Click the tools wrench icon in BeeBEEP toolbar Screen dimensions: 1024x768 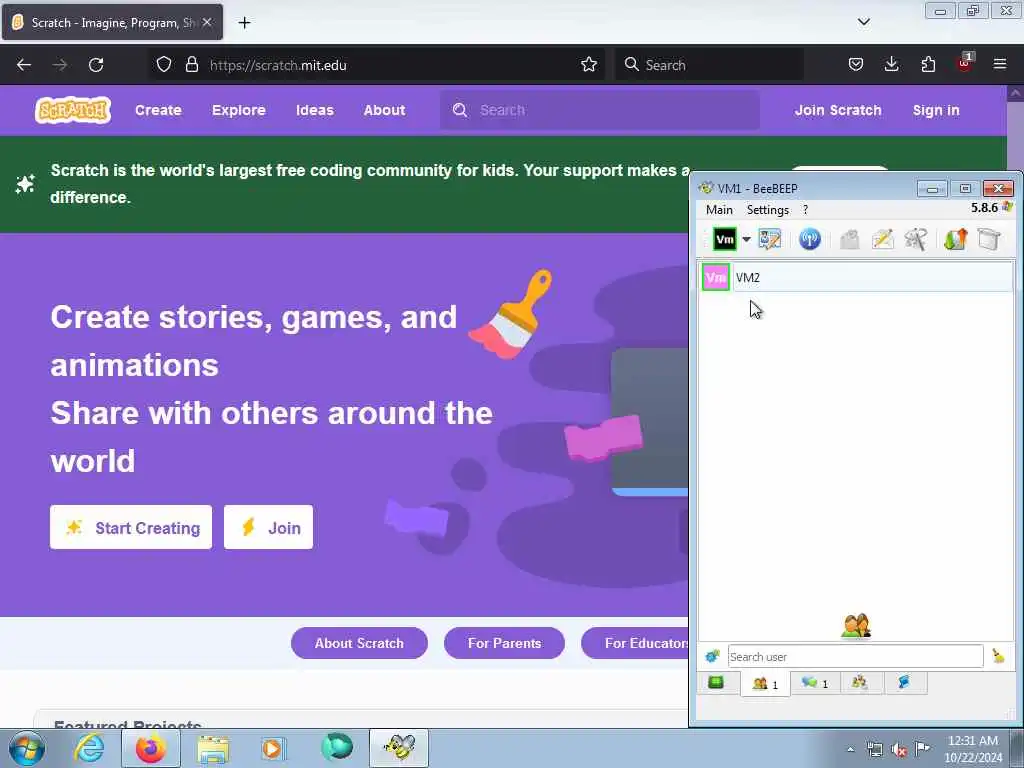tap(916, 239)
